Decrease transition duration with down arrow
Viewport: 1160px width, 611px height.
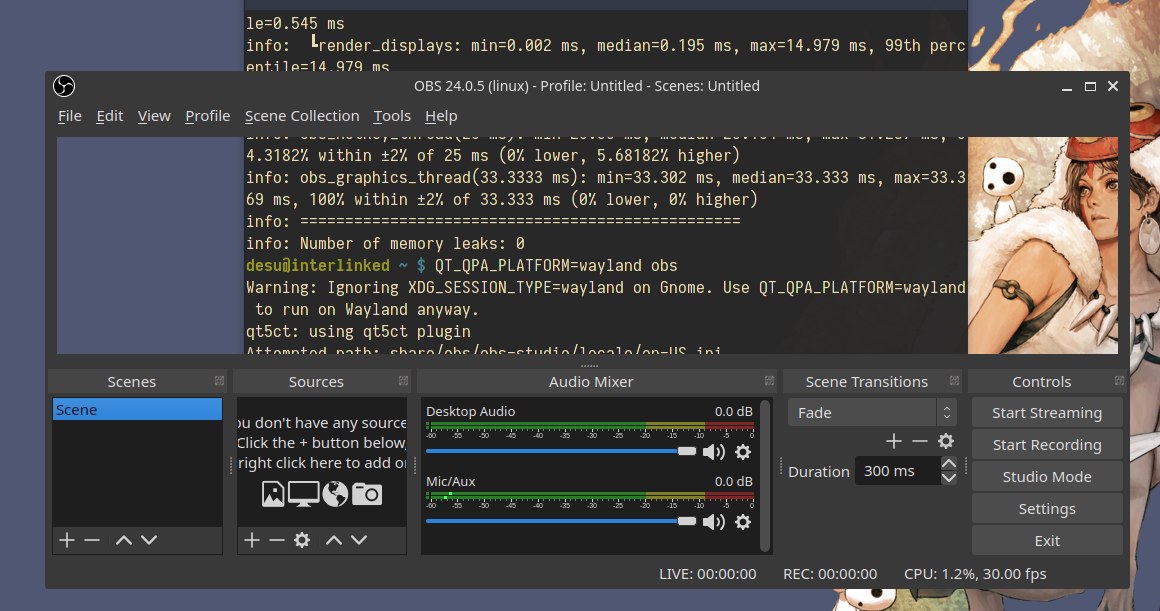point(948,478)
